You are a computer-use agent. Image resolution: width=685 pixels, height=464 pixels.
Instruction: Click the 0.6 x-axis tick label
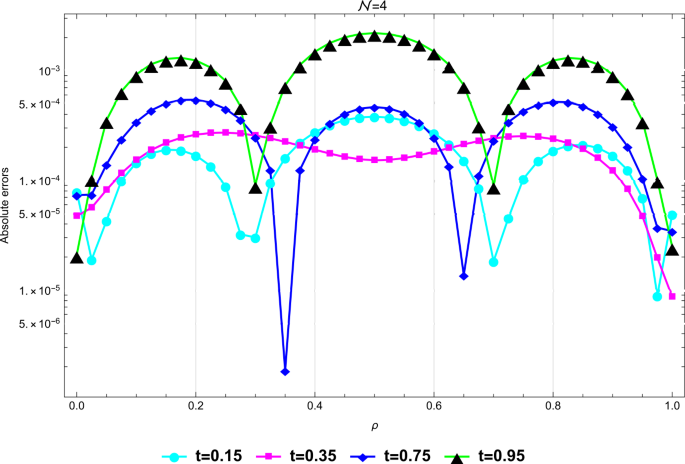tap(433, 407)
